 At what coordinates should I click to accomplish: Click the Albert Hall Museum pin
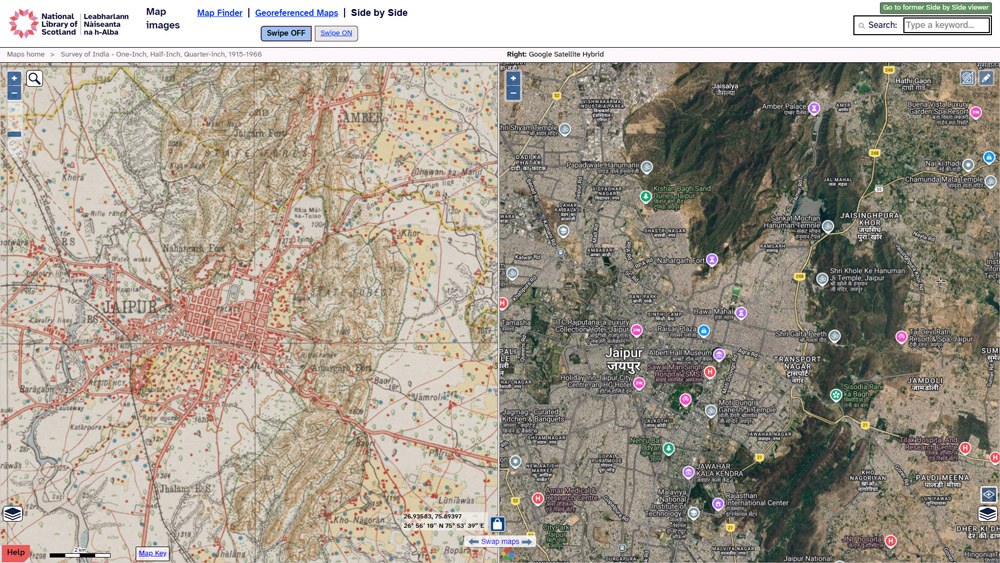pos(719,355)
